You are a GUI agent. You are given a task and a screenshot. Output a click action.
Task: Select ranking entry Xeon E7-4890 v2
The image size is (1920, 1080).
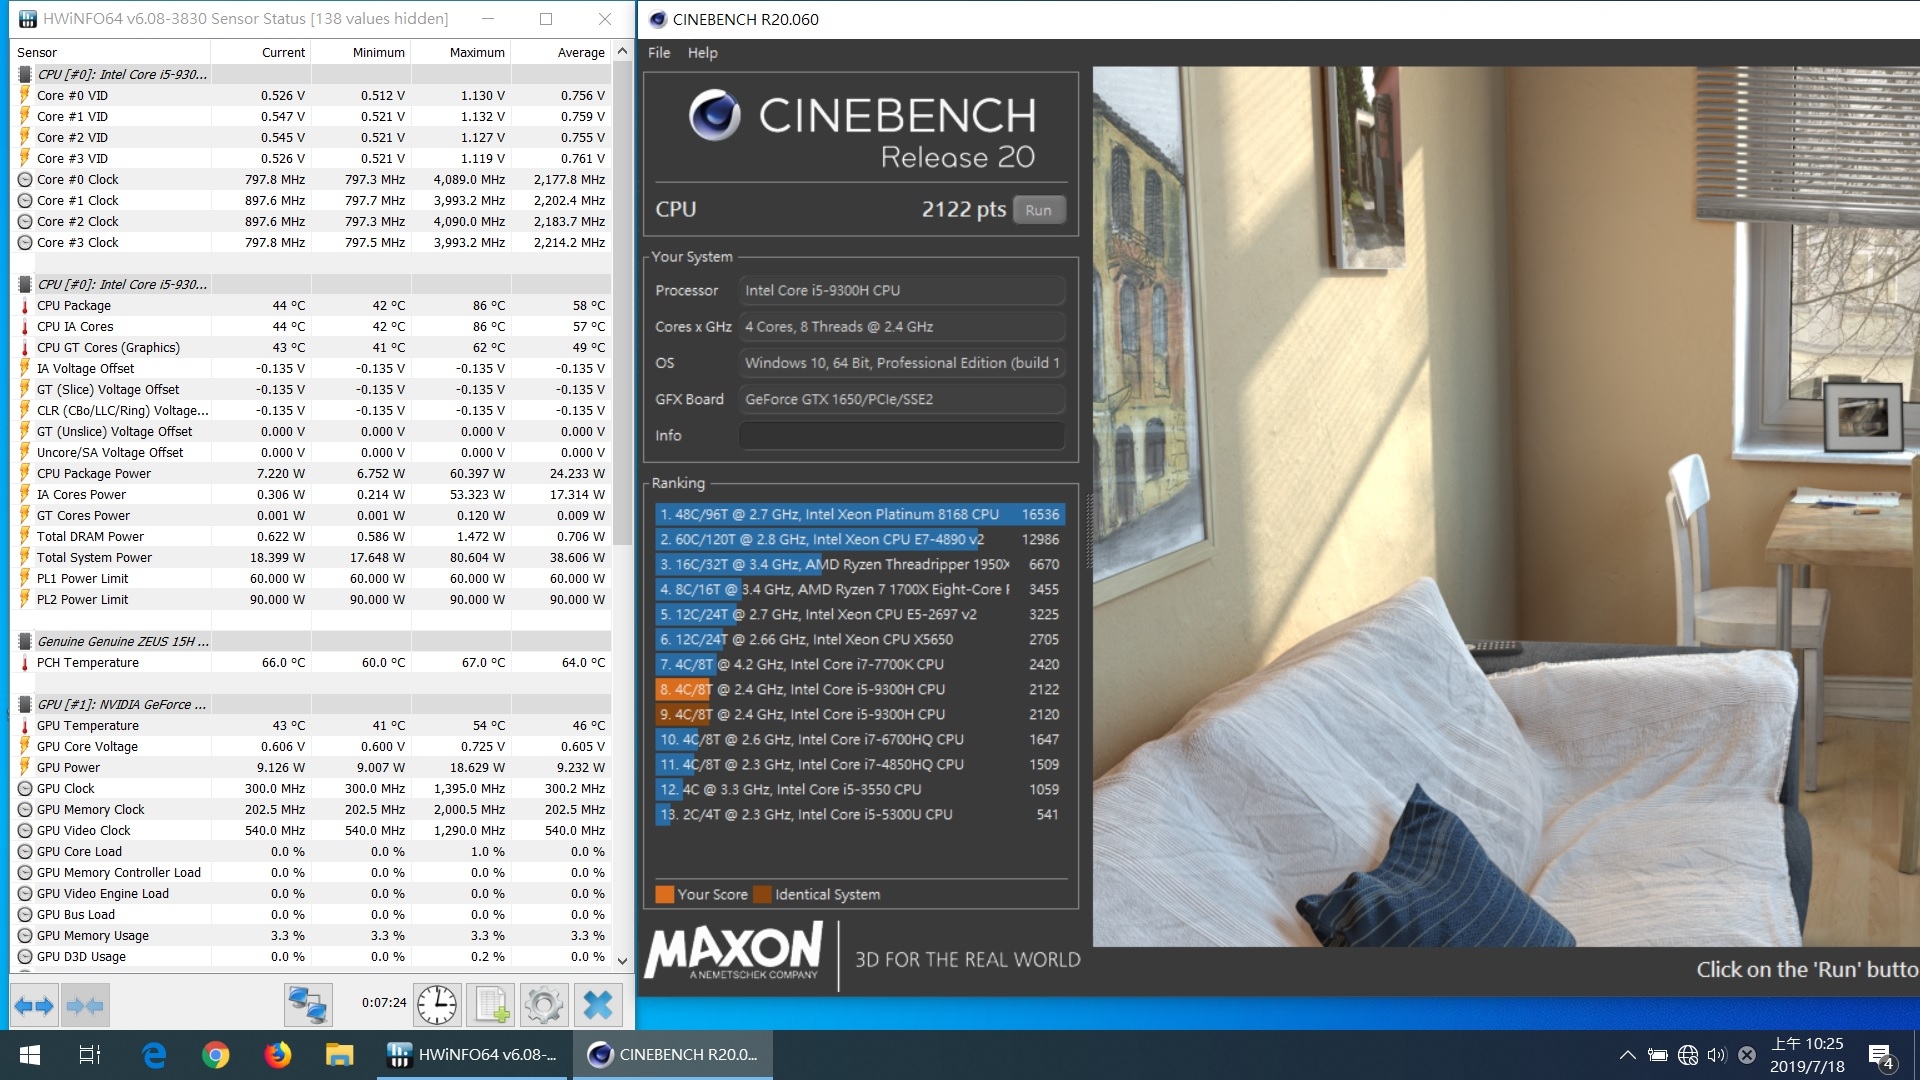coord(860,539)
